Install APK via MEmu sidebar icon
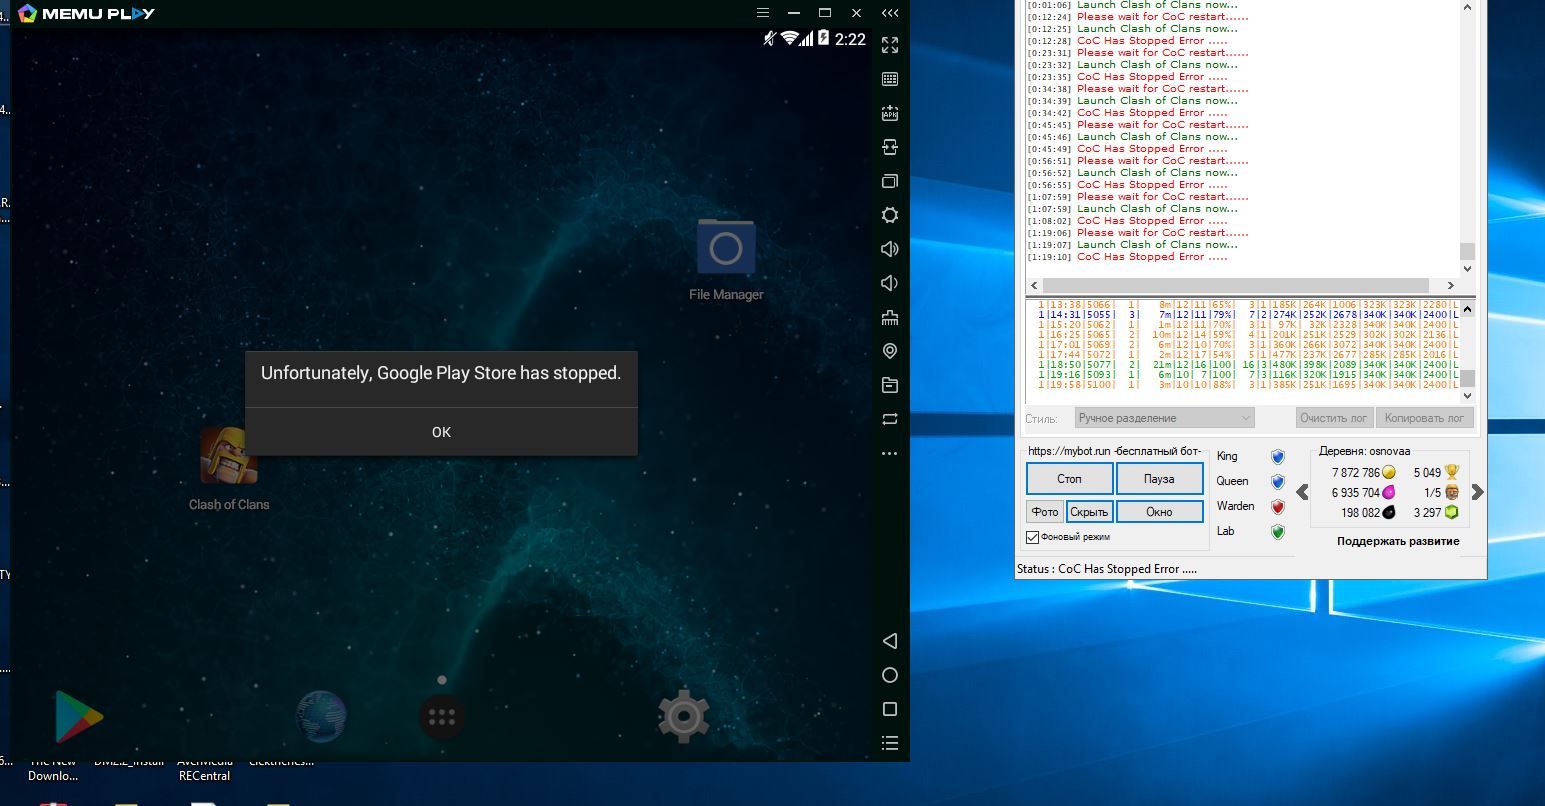This screenshot has width=1545, height=806. coord(890,113)
